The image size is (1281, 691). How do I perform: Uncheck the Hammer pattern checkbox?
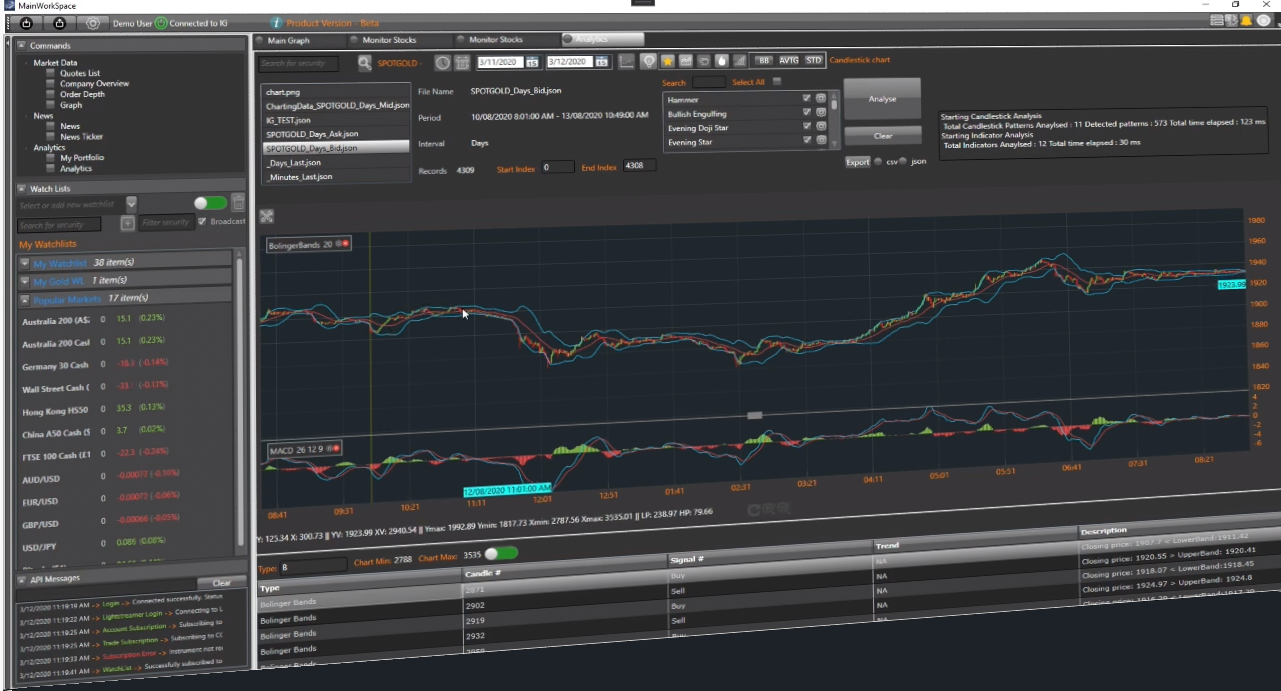point(806,99)
